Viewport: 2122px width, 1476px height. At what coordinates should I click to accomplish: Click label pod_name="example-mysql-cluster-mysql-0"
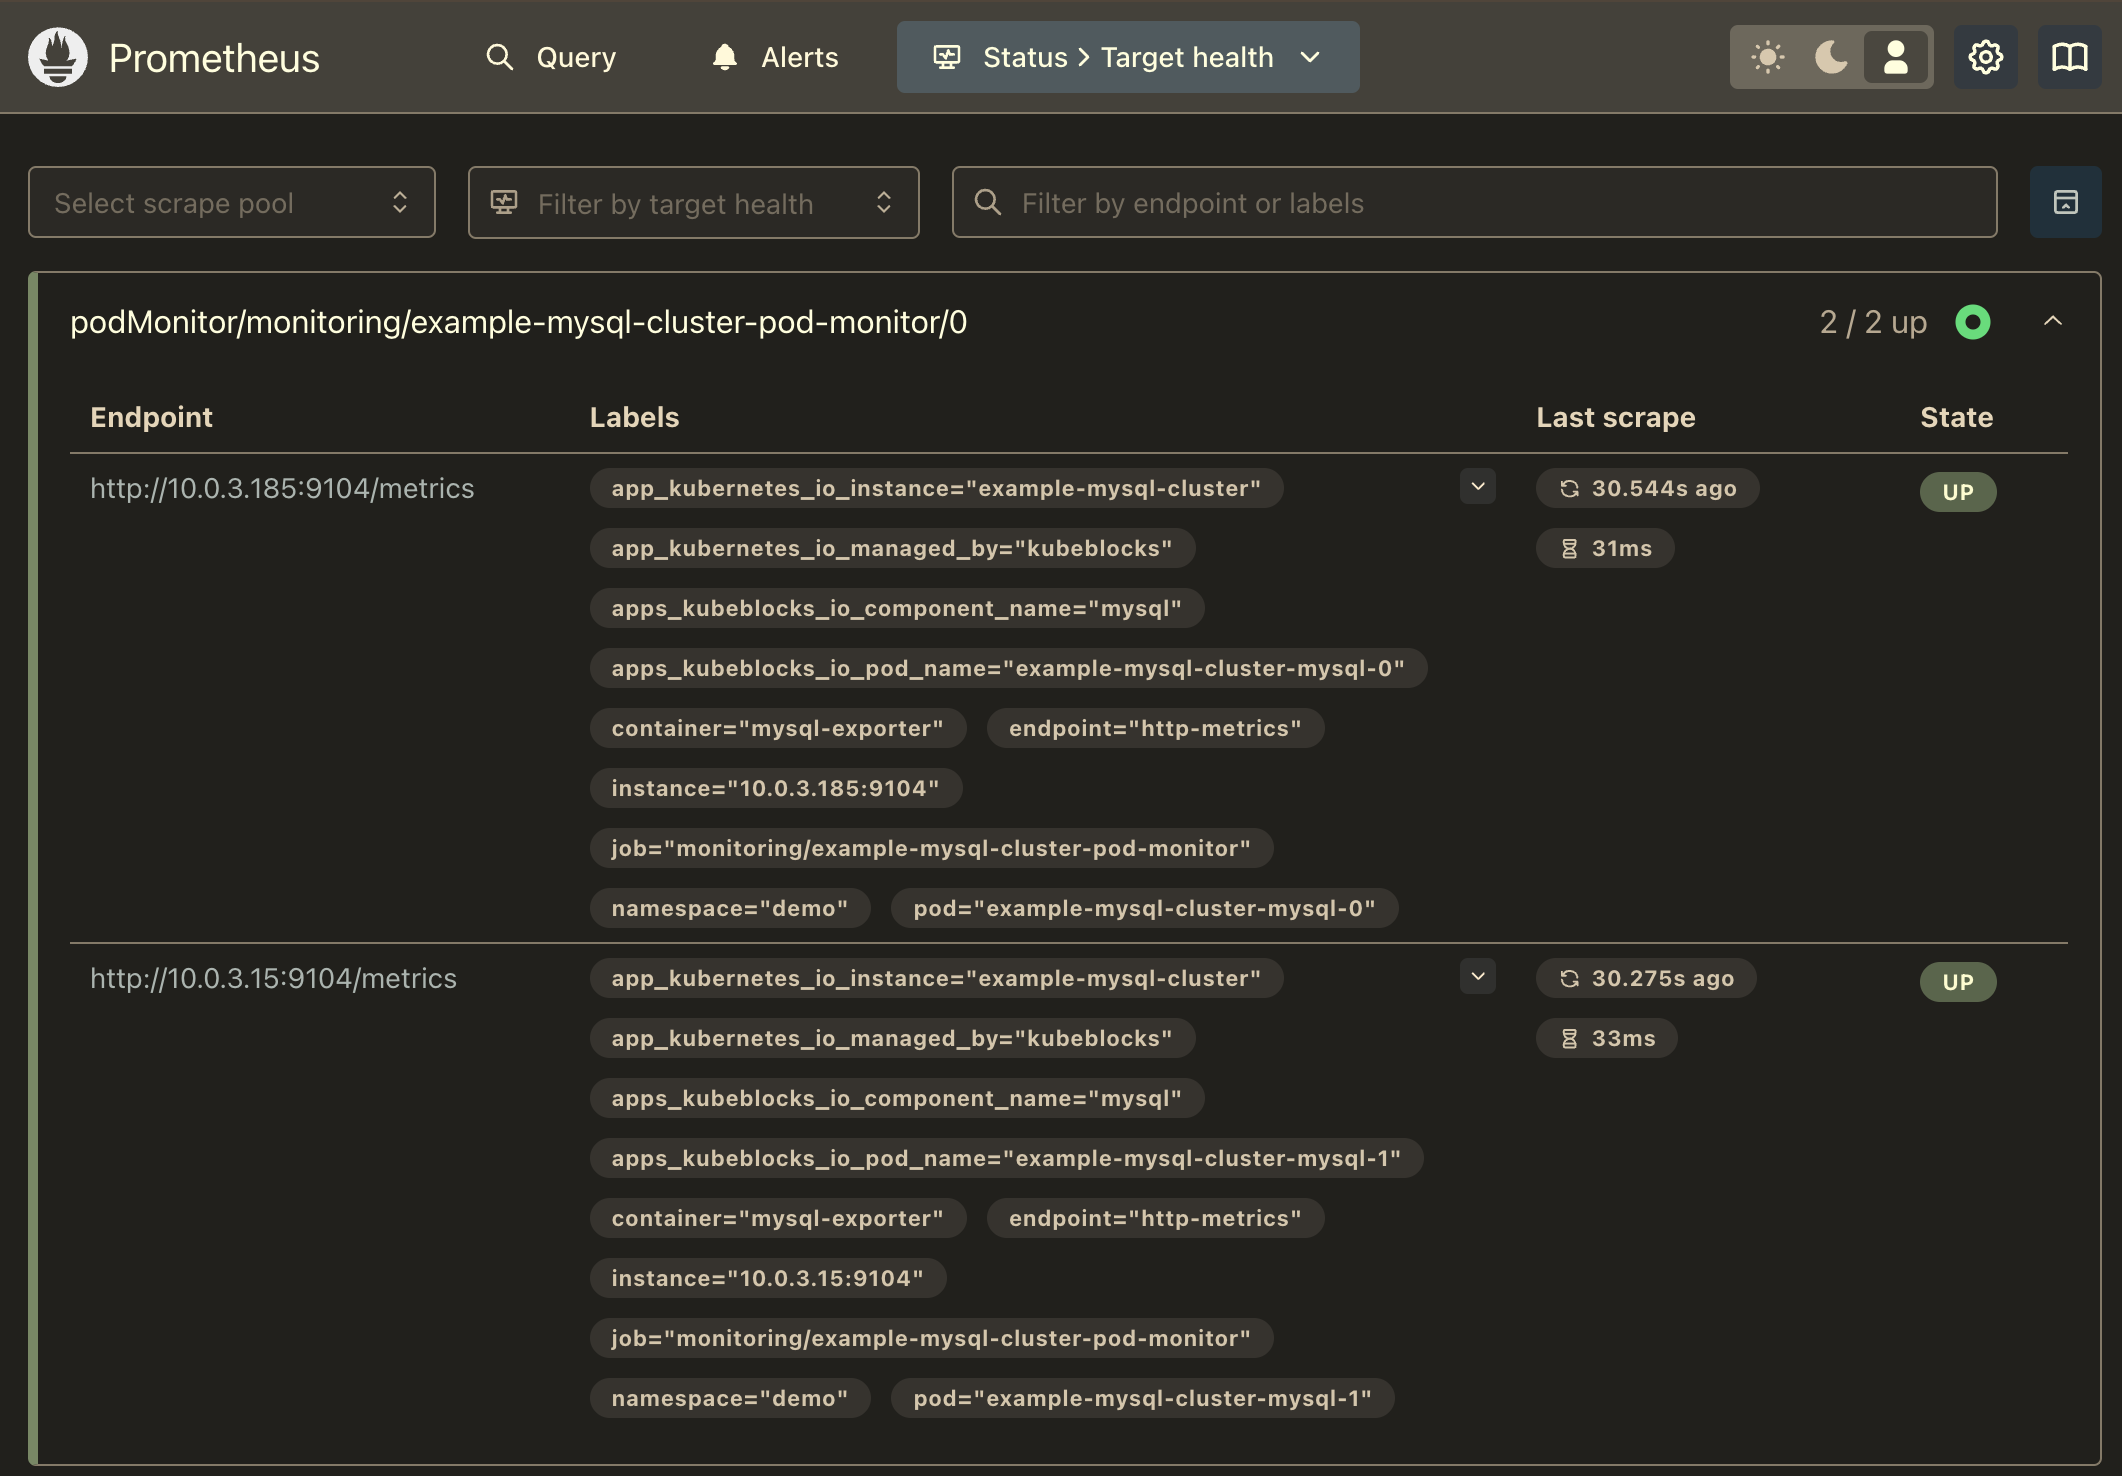coord(1008,668)
